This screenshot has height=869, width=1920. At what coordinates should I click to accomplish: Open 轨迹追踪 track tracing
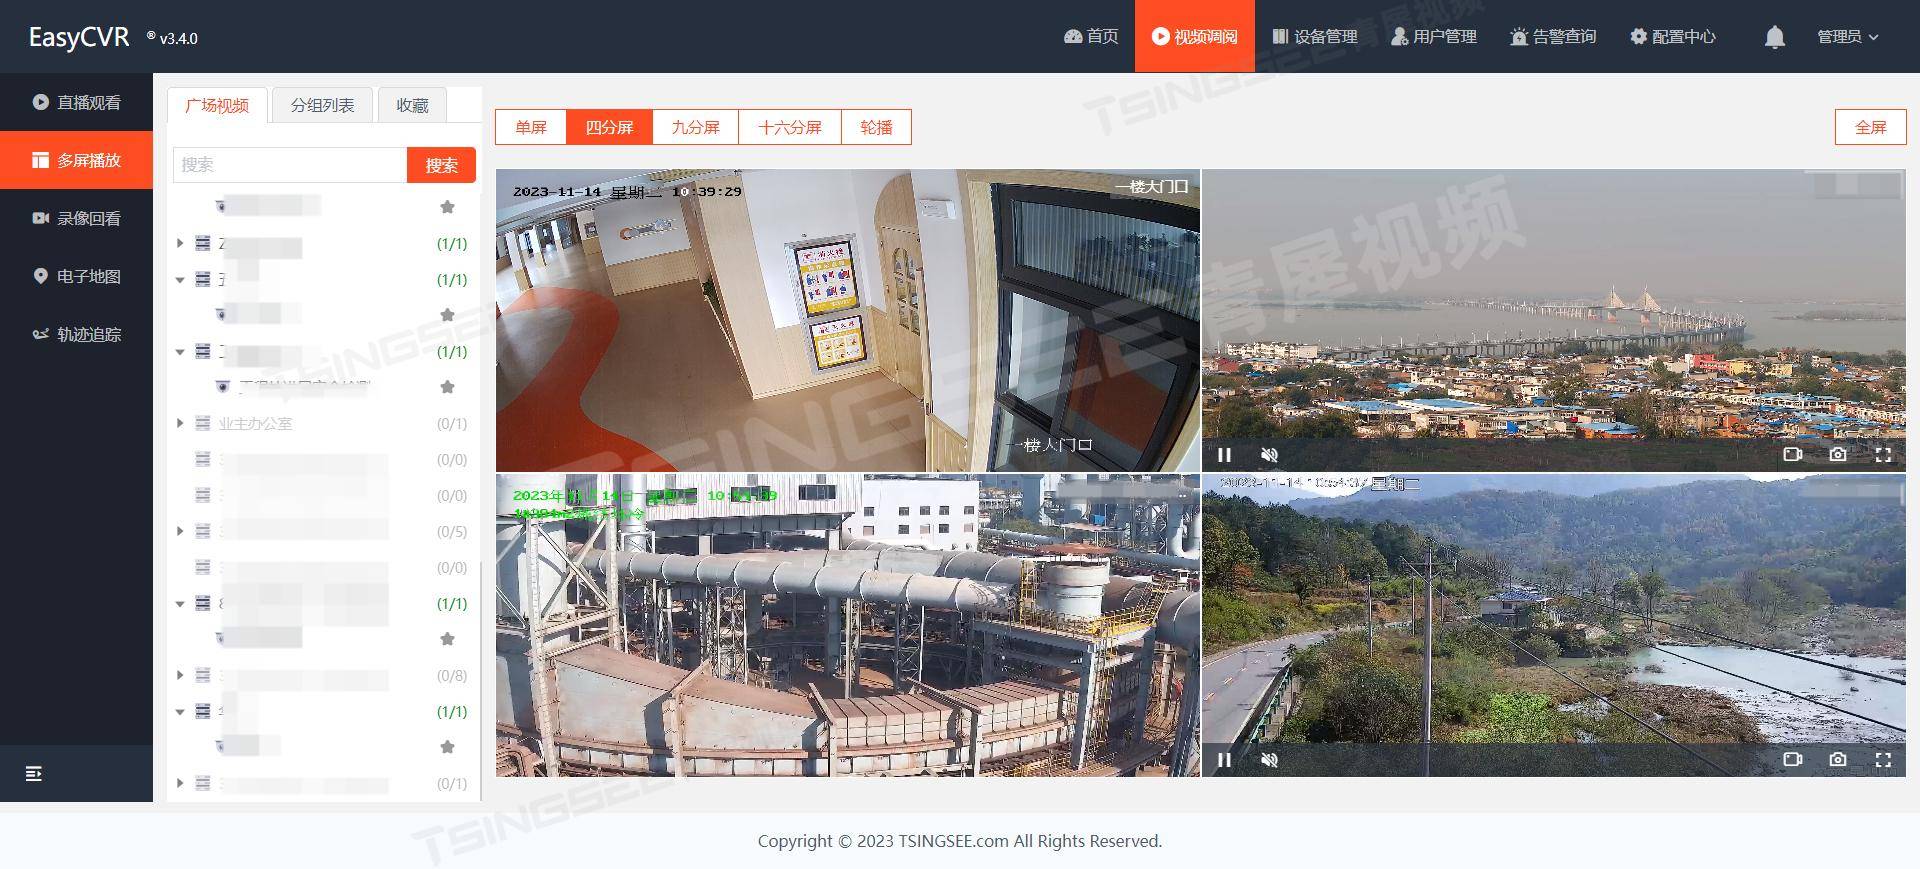point(76,334)
